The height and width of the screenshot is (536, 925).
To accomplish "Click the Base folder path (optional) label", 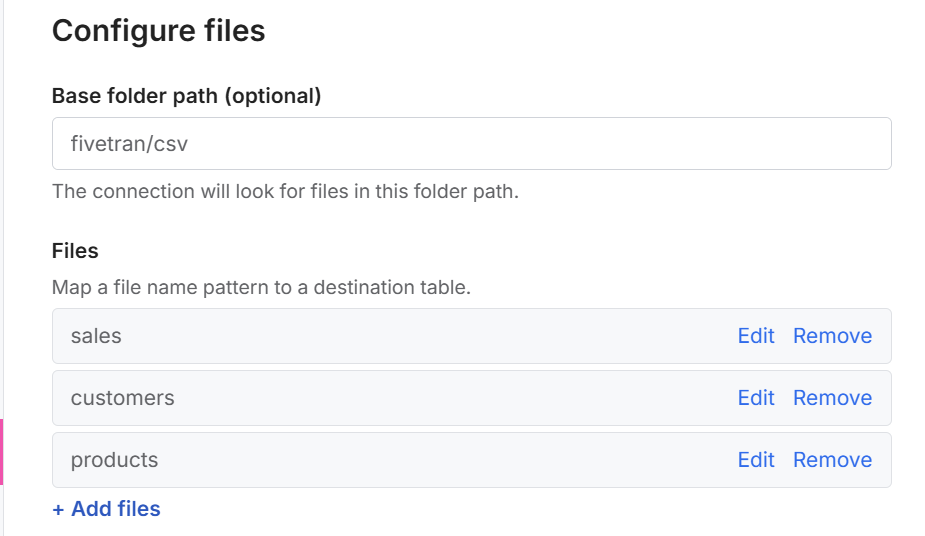I will pos(186,96).
